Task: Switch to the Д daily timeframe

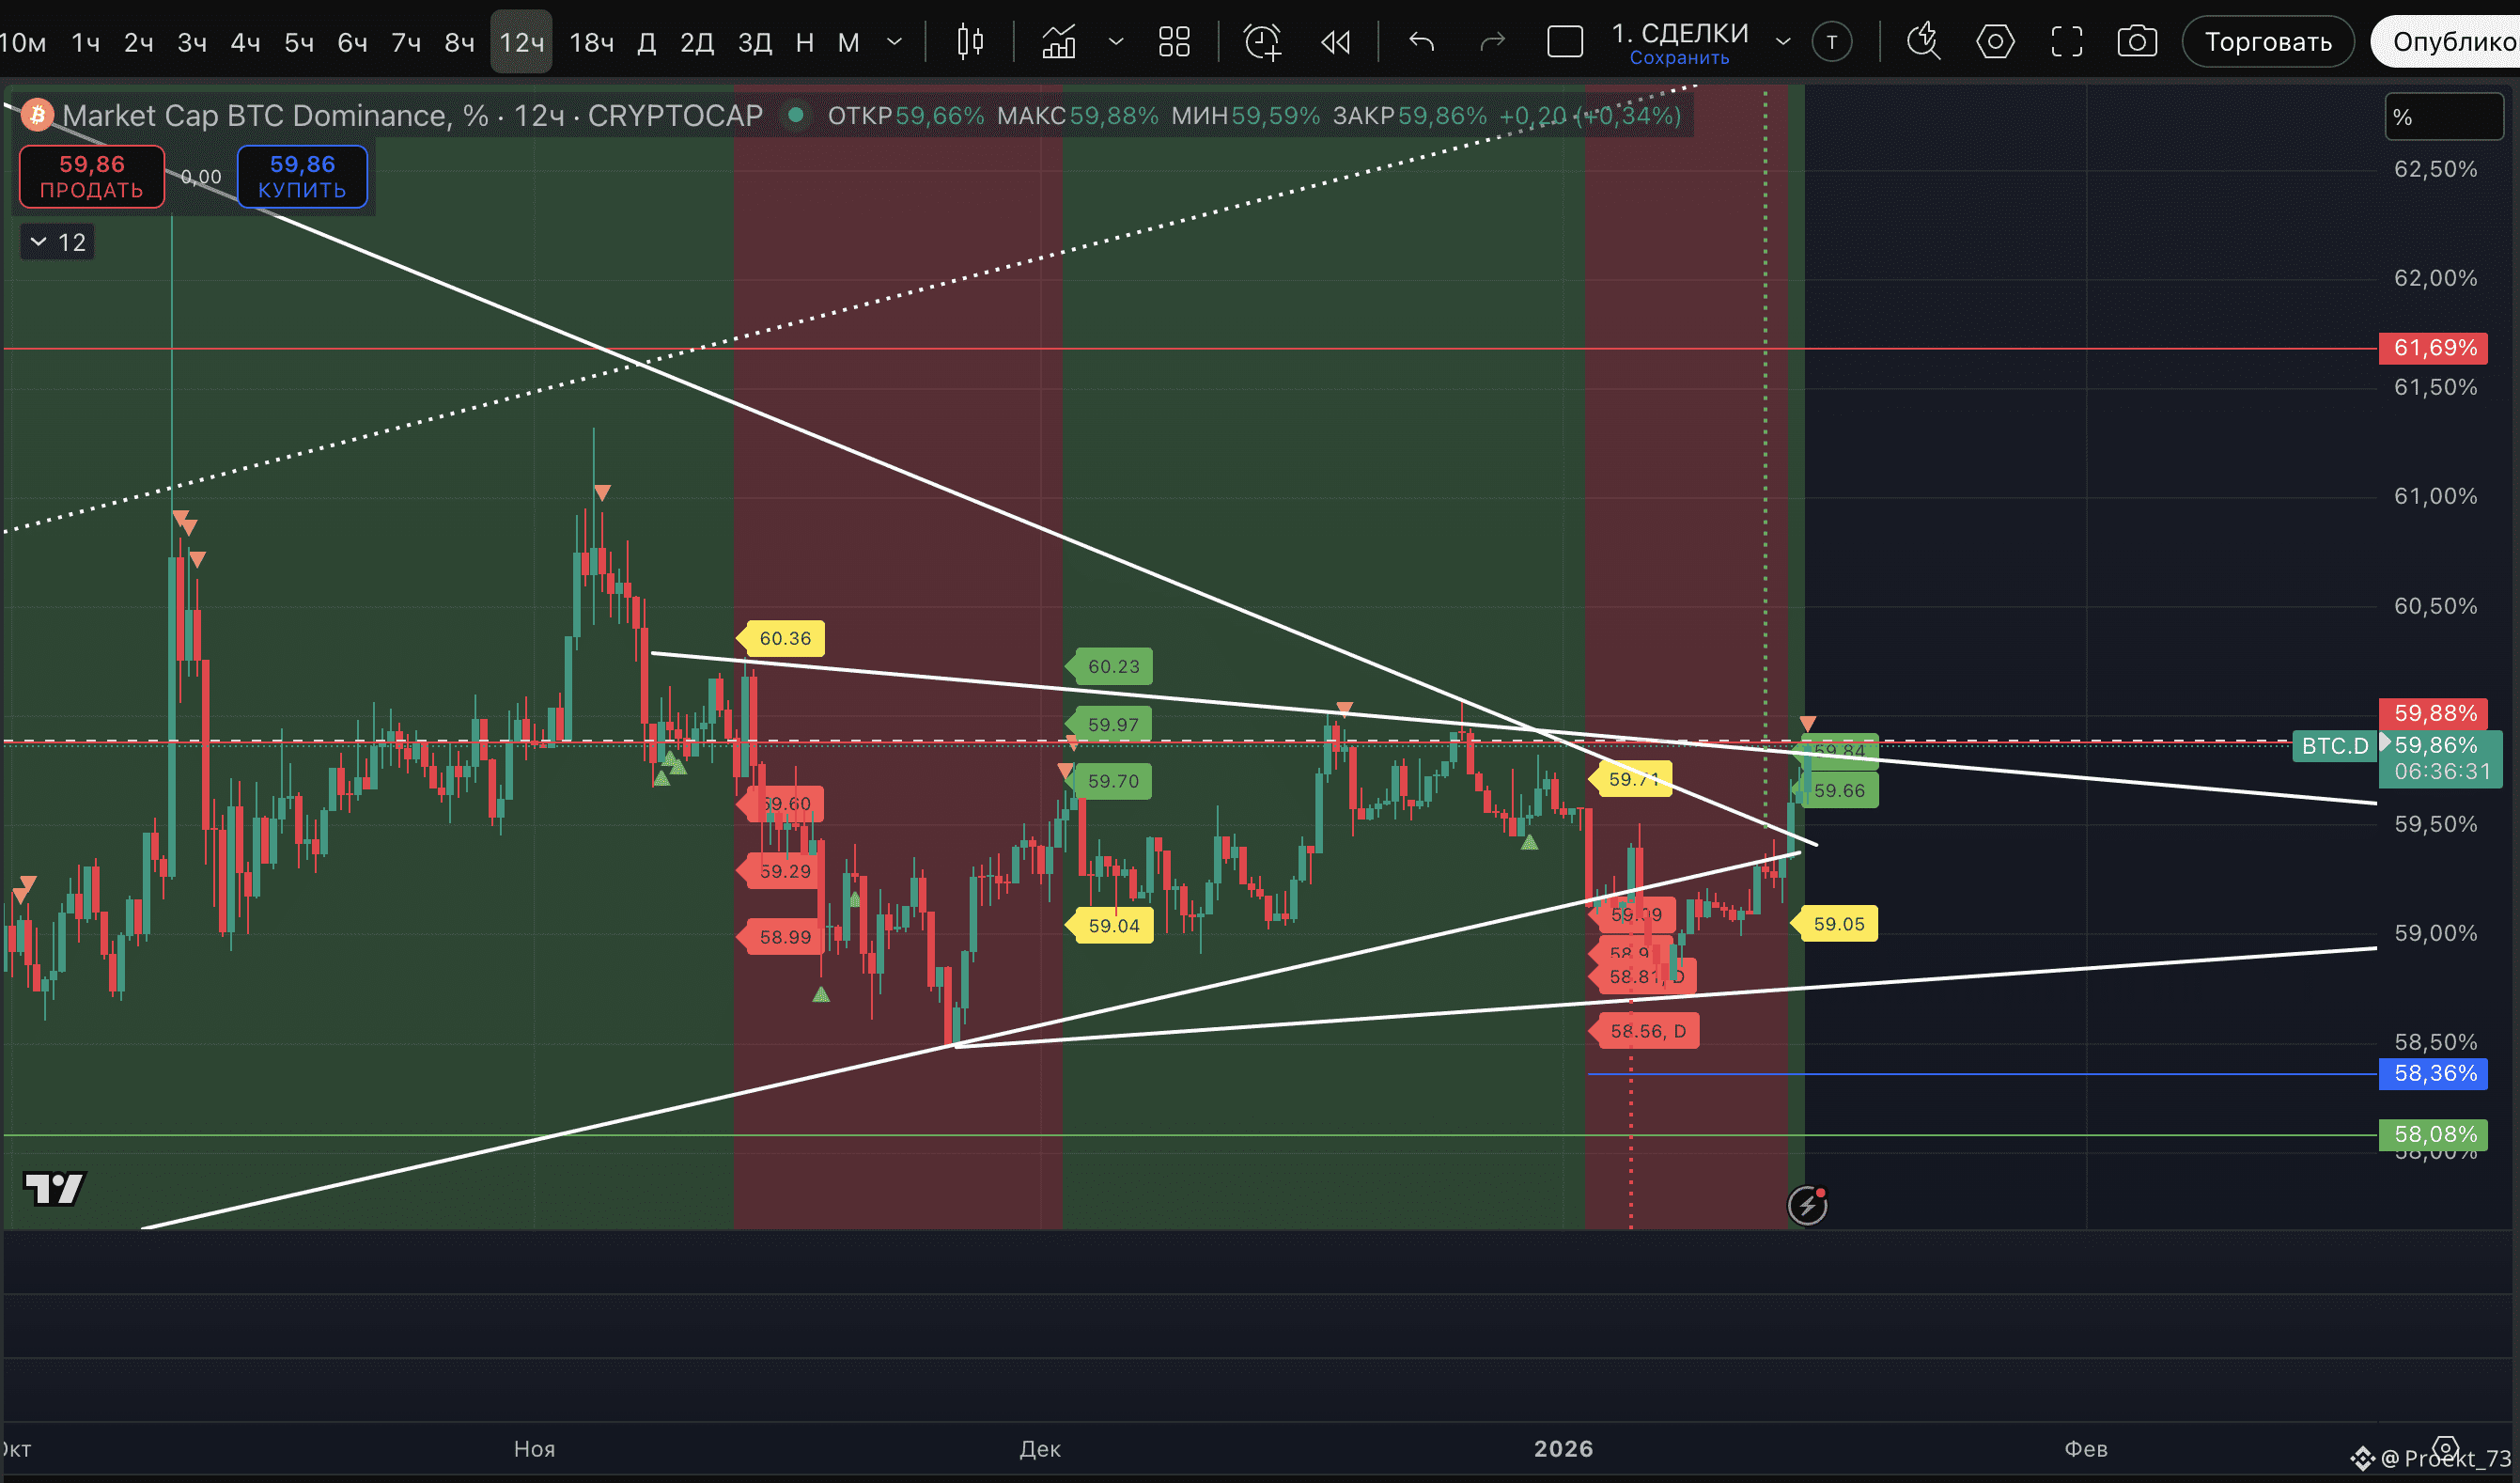Action: (647, 42)
